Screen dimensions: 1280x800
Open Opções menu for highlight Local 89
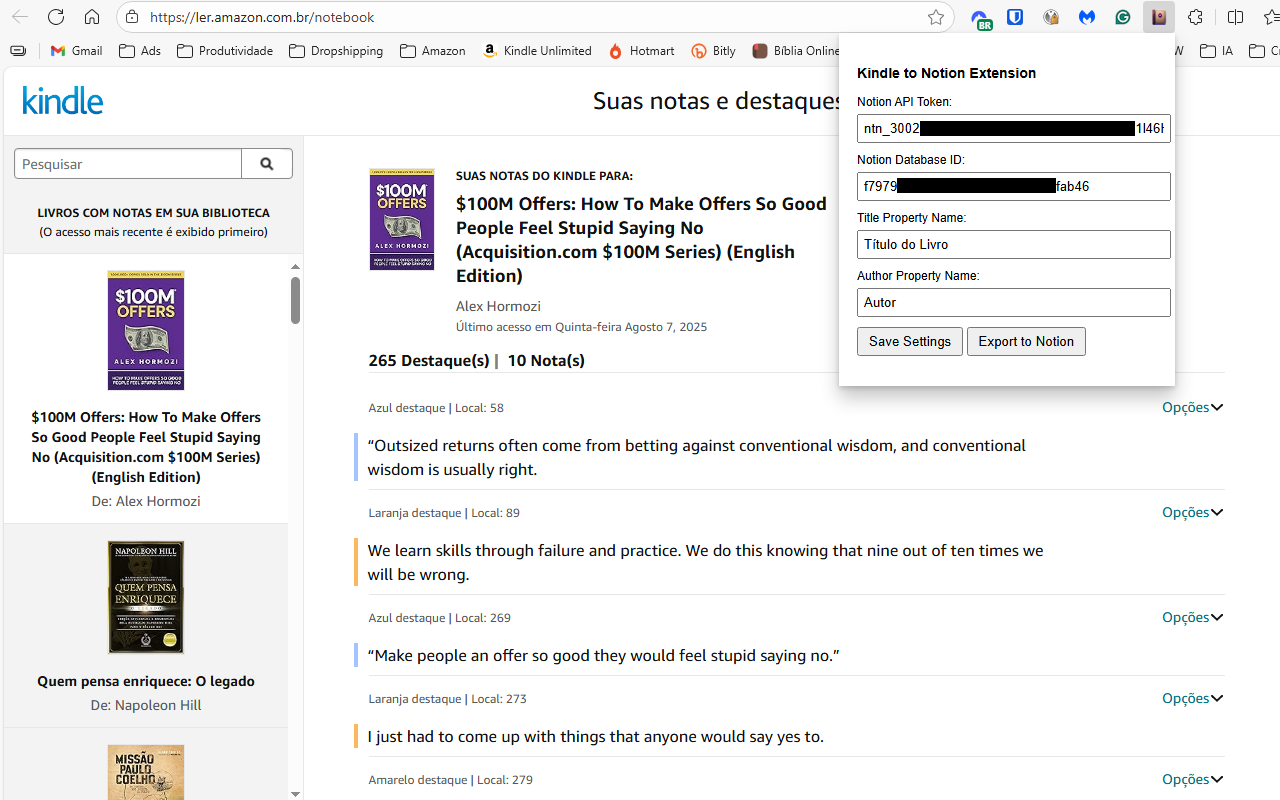(1192, 513)
